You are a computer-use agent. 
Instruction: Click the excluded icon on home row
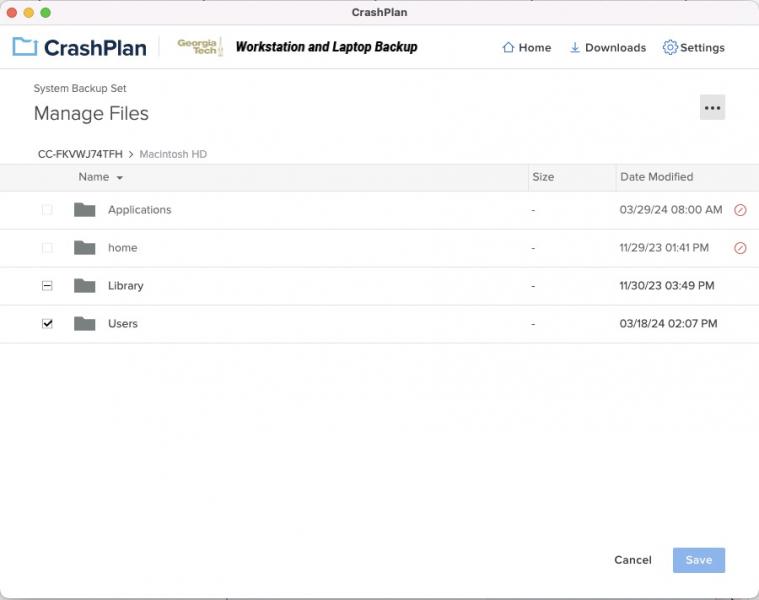click(740, 248)
